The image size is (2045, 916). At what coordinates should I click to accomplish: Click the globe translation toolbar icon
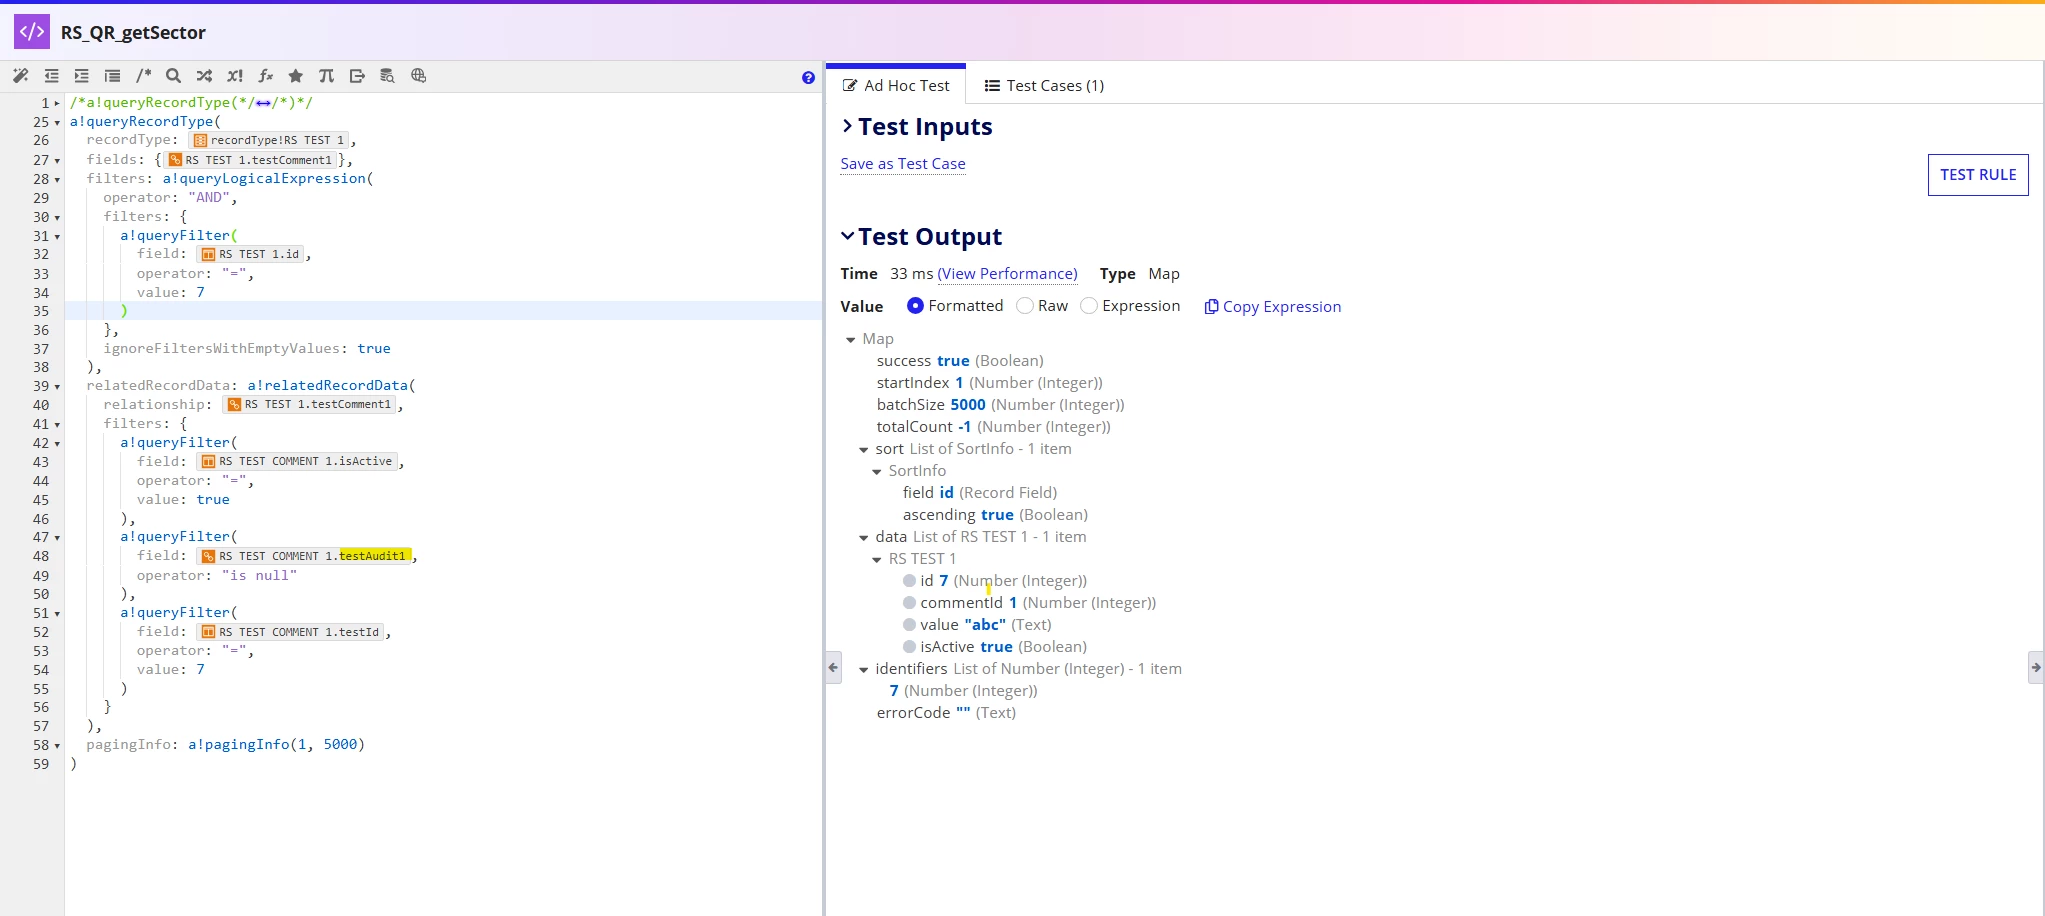pyautogui.click(x=418, y=76)
